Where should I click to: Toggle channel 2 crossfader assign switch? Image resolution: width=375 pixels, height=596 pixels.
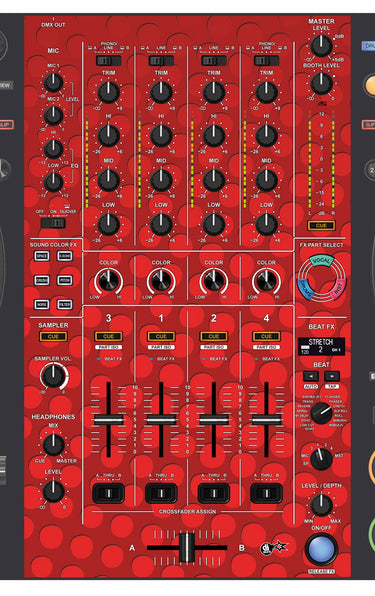[214, 493]
